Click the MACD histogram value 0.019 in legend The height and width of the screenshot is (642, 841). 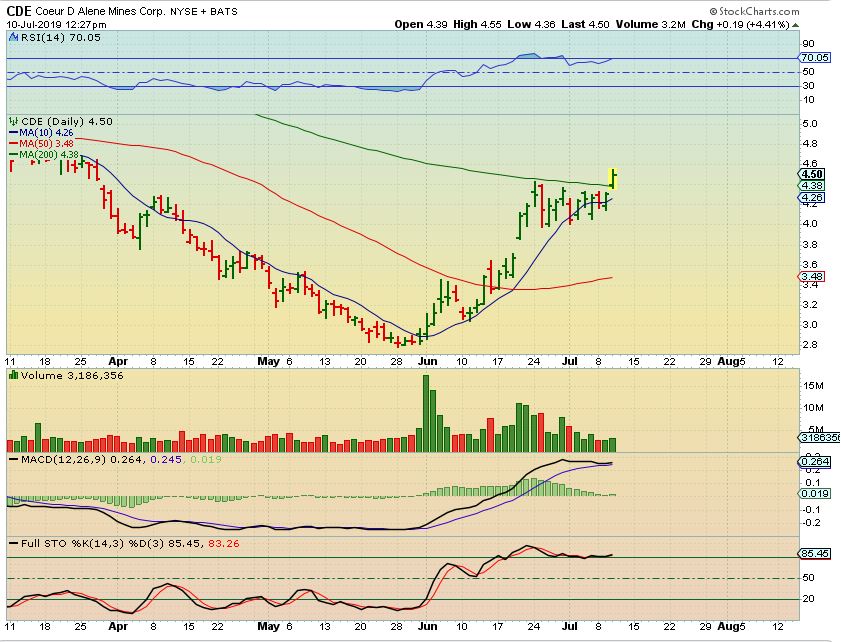point(205,460)
